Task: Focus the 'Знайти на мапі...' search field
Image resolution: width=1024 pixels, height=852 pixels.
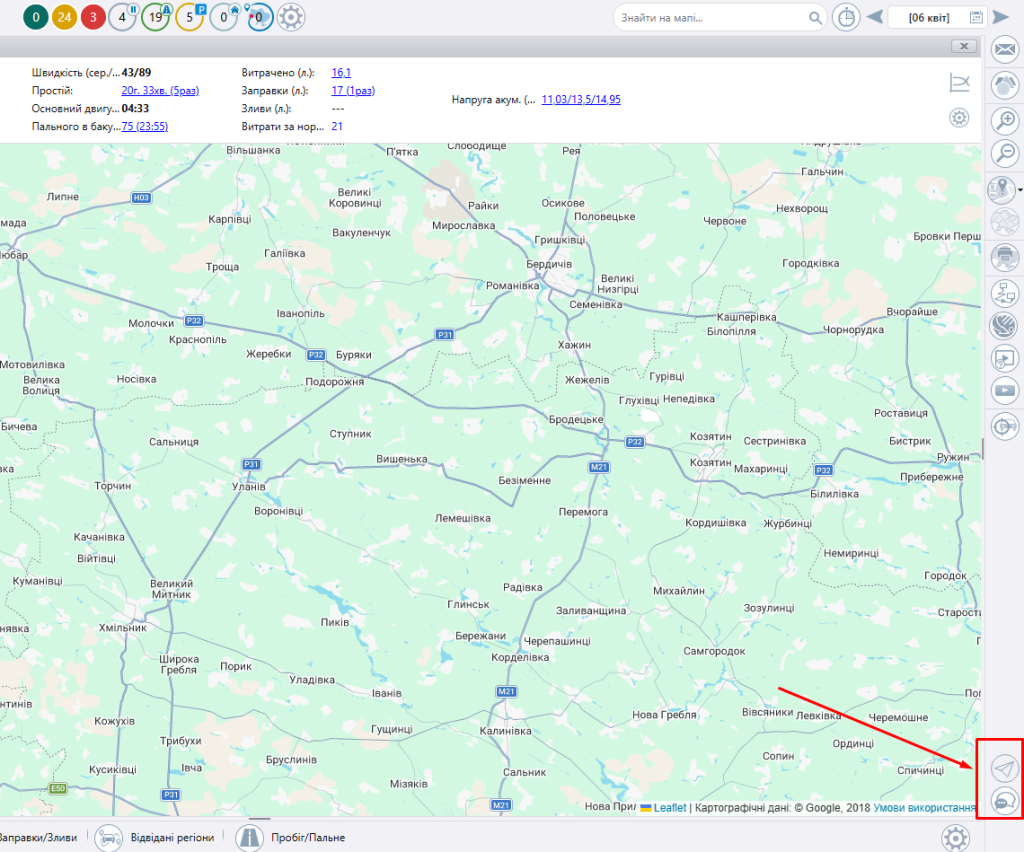Action: click(x=712, y=18)
